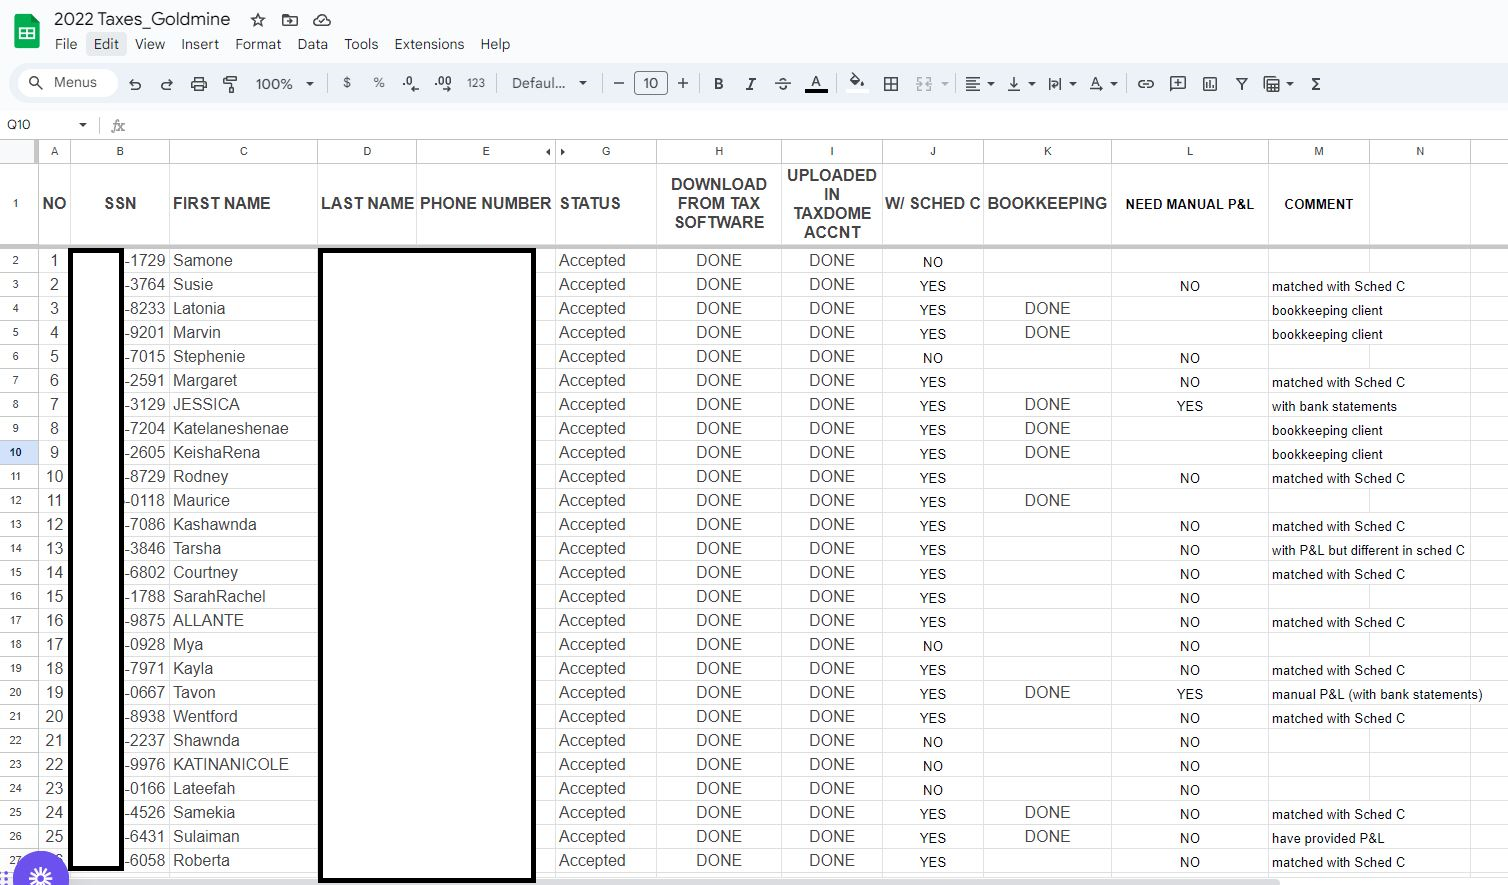
Task: Open vertical align dropdown
Action: click(1021, 84)
